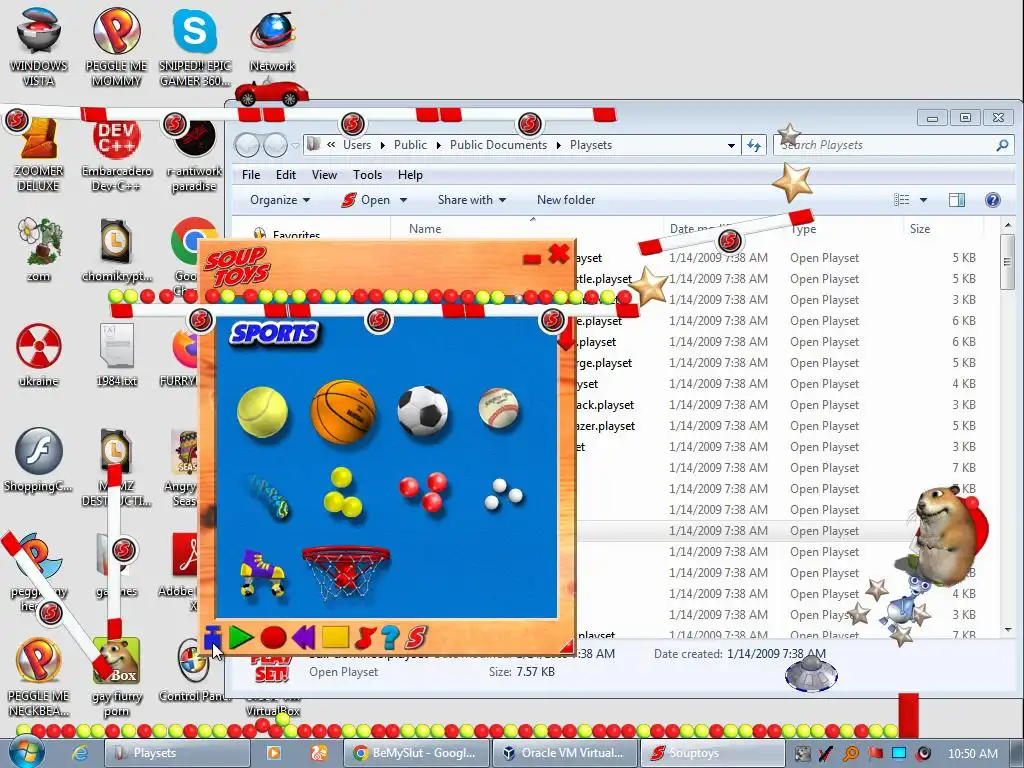Open Souptoys help via blue question mark
Viewport: 1024px width, 768px height.
(x=391, y=637)
